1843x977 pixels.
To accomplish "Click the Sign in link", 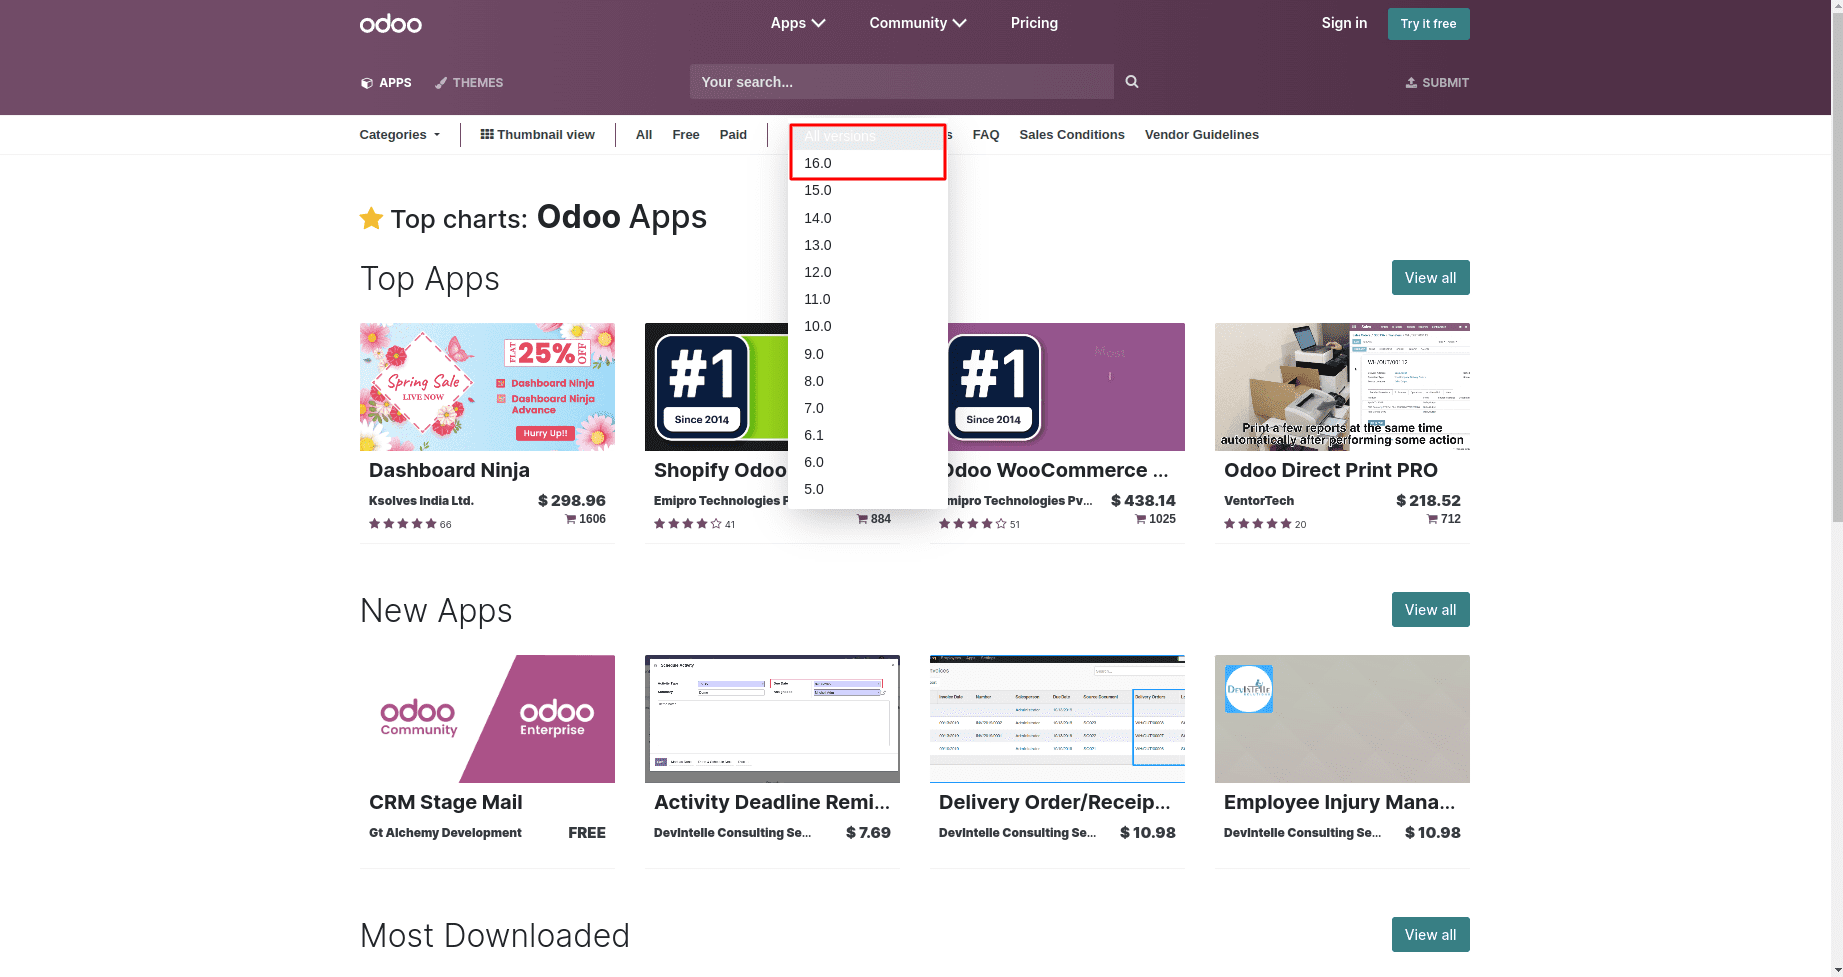I will pyautogui.click(x=1343, y=23).
